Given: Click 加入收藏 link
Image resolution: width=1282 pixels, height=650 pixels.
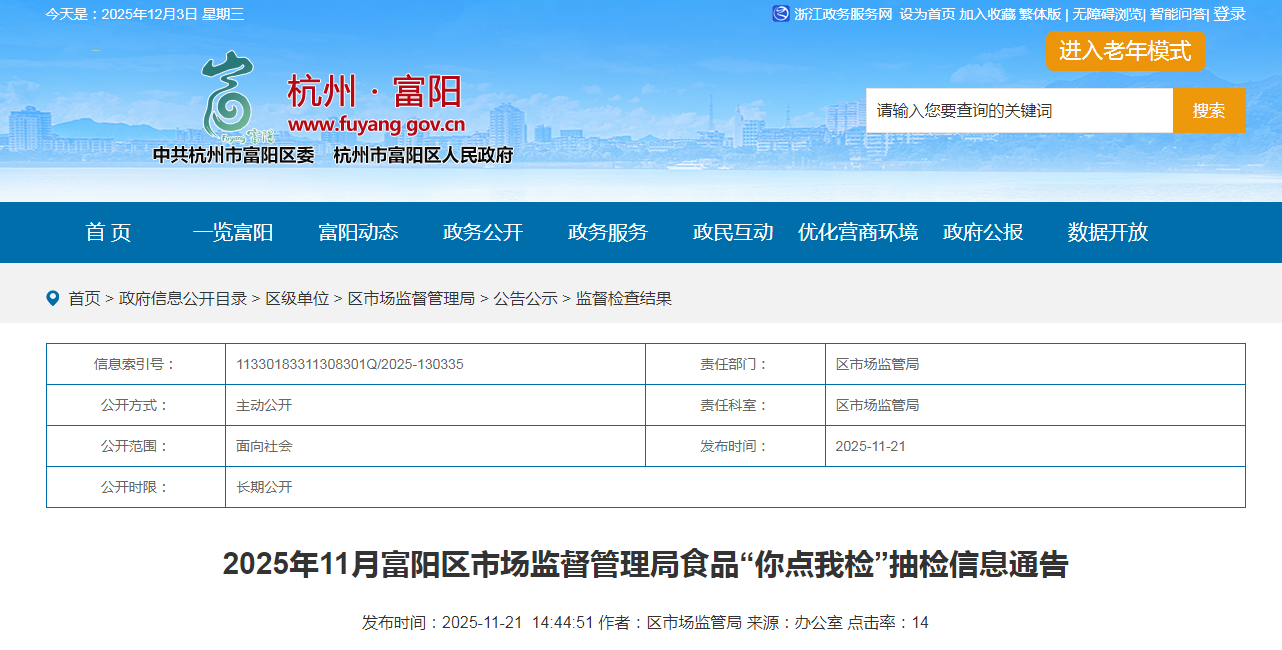Looking at the screenshot, I should pyautogui.click(x=987, y=14).
